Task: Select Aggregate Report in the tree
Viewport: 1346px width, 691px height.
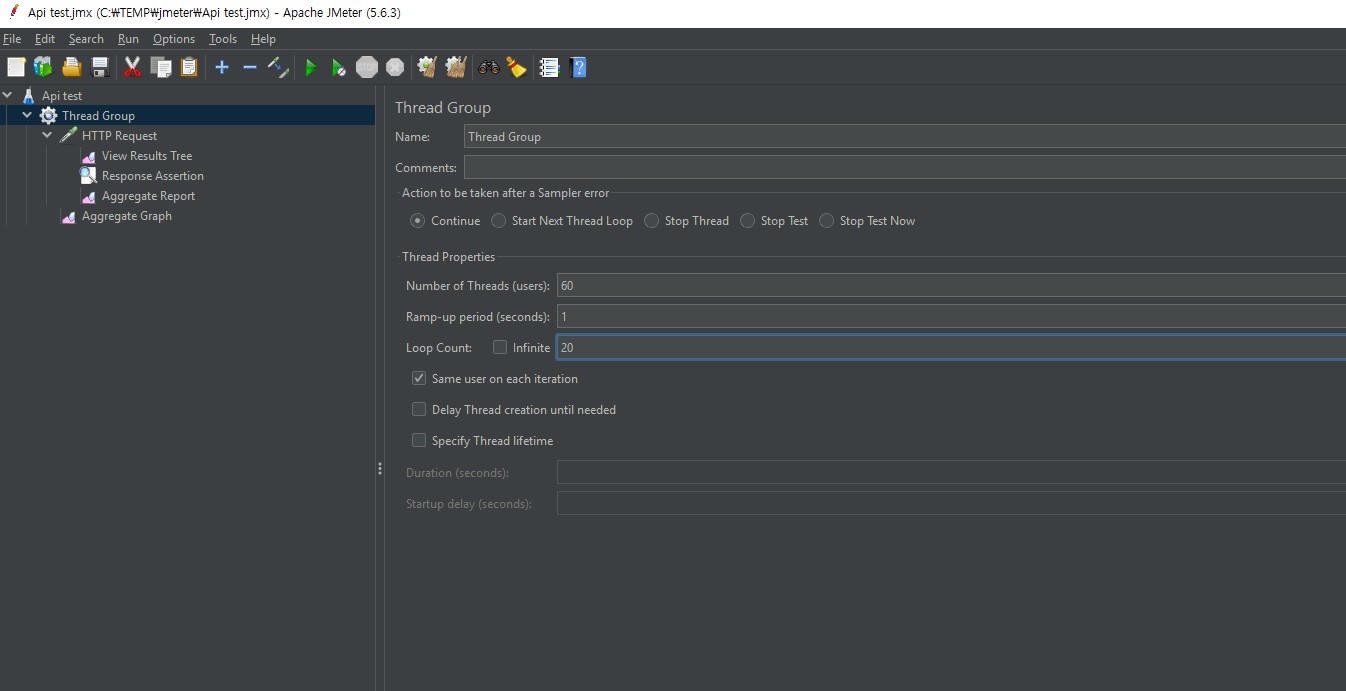Action: (x=148, y=196)
